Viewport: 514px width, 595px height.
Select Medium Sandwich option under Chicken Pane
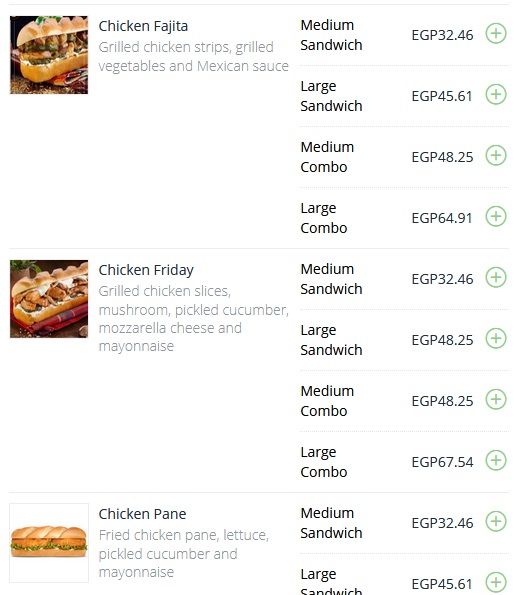point(331,523)
